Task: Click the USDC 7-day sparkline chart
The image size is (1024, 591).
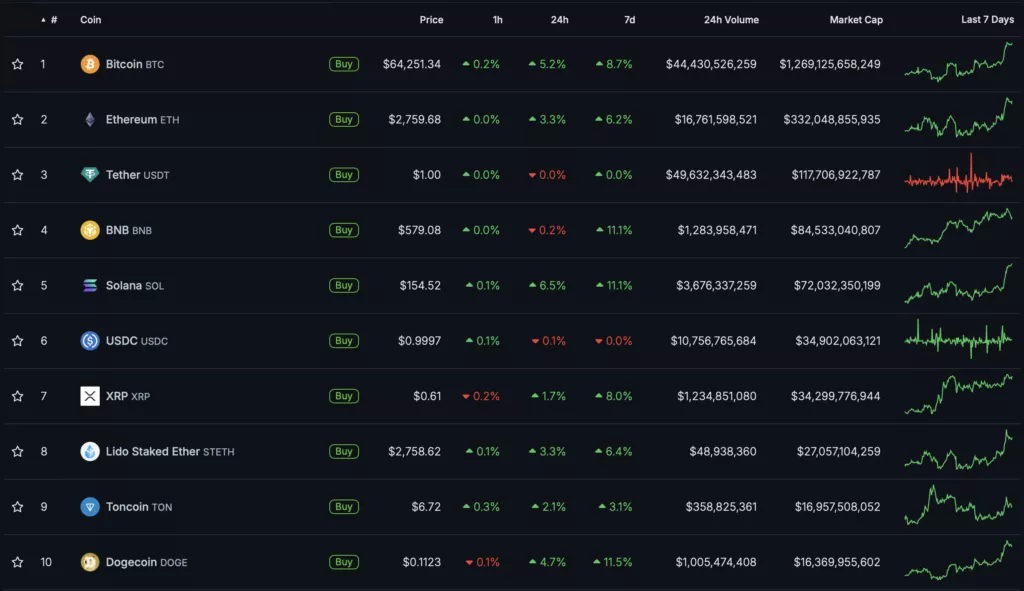Action: tap(958, 339)
